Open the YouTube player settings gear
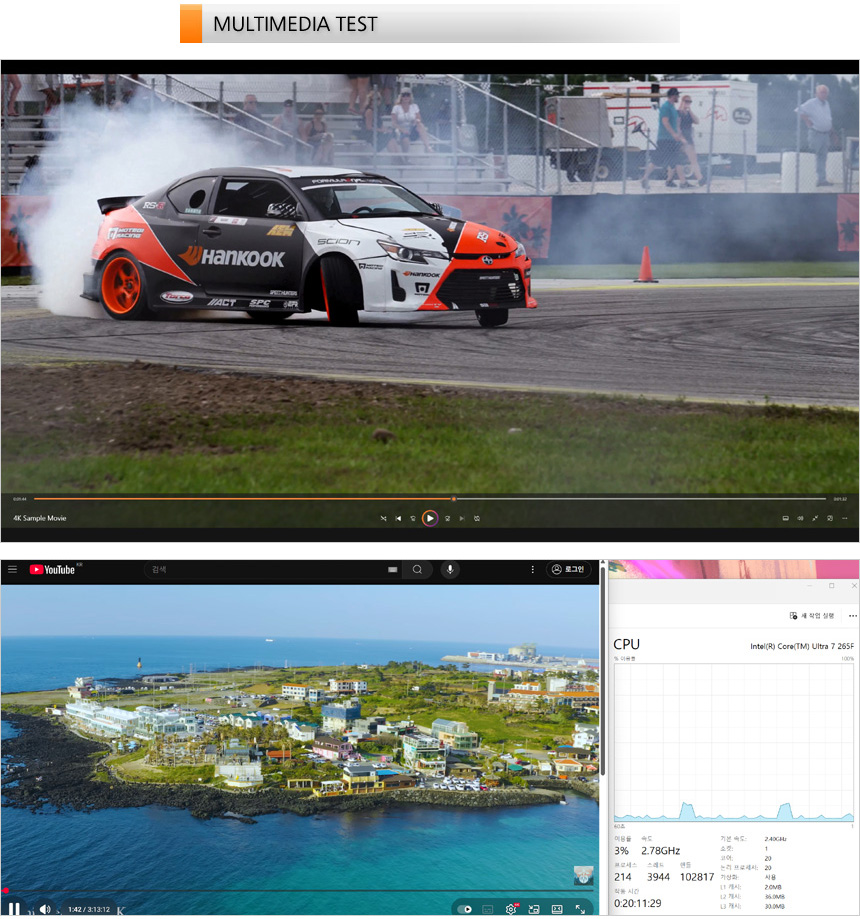Viewport: 860px width, 919px height. [511, 909]
